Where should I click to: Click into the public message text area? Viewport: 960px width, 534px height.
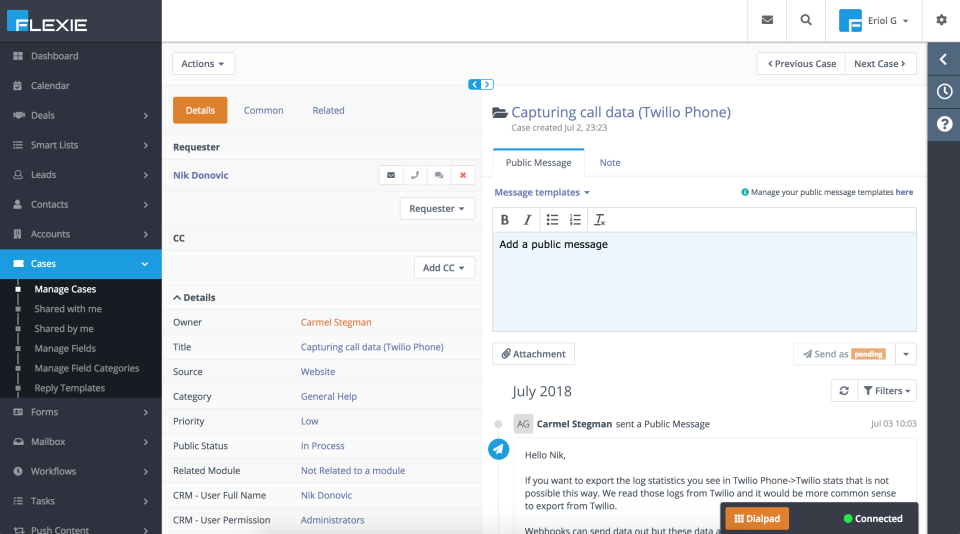tap(704, 282)
